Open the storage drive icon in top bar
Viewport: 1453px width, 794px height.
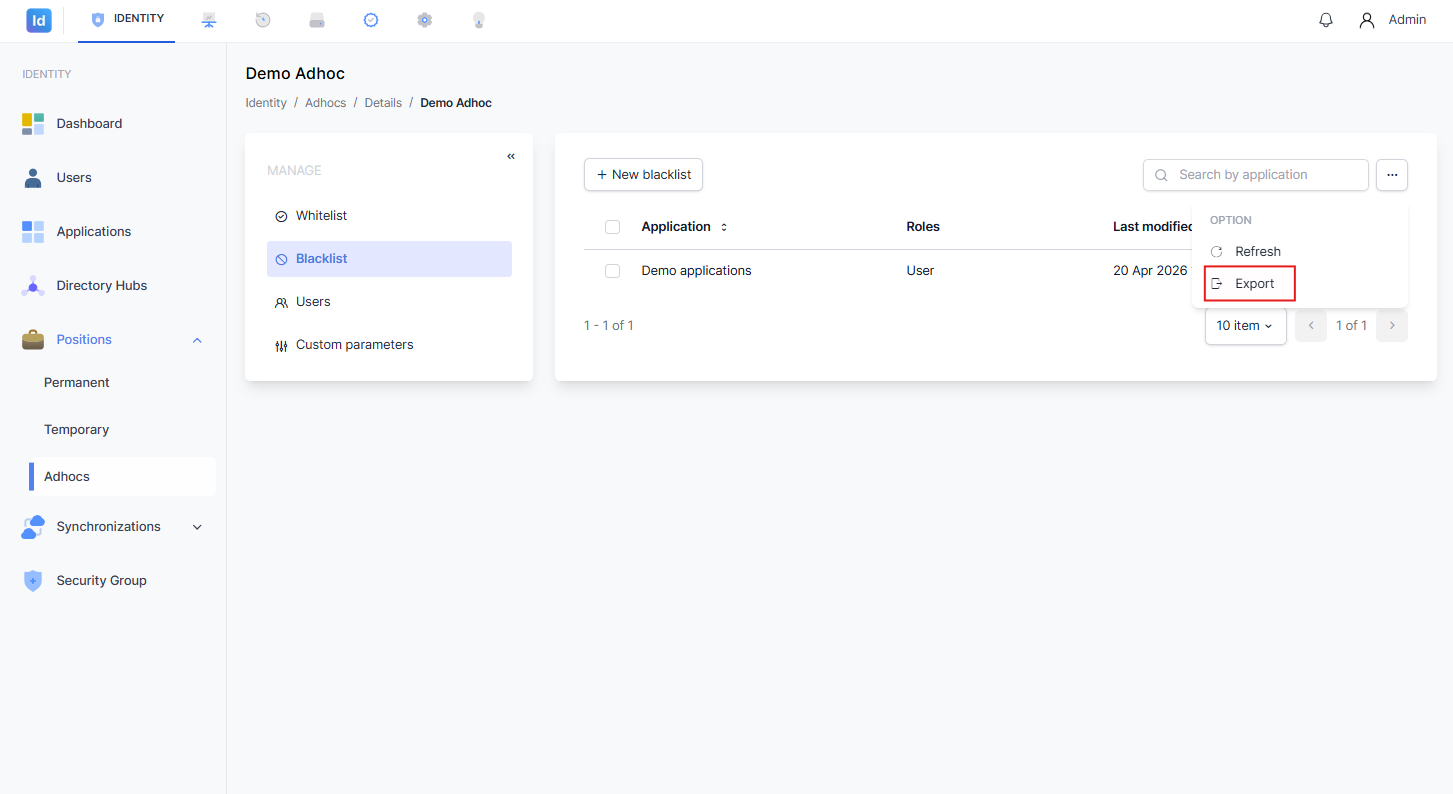click(317, 20)
